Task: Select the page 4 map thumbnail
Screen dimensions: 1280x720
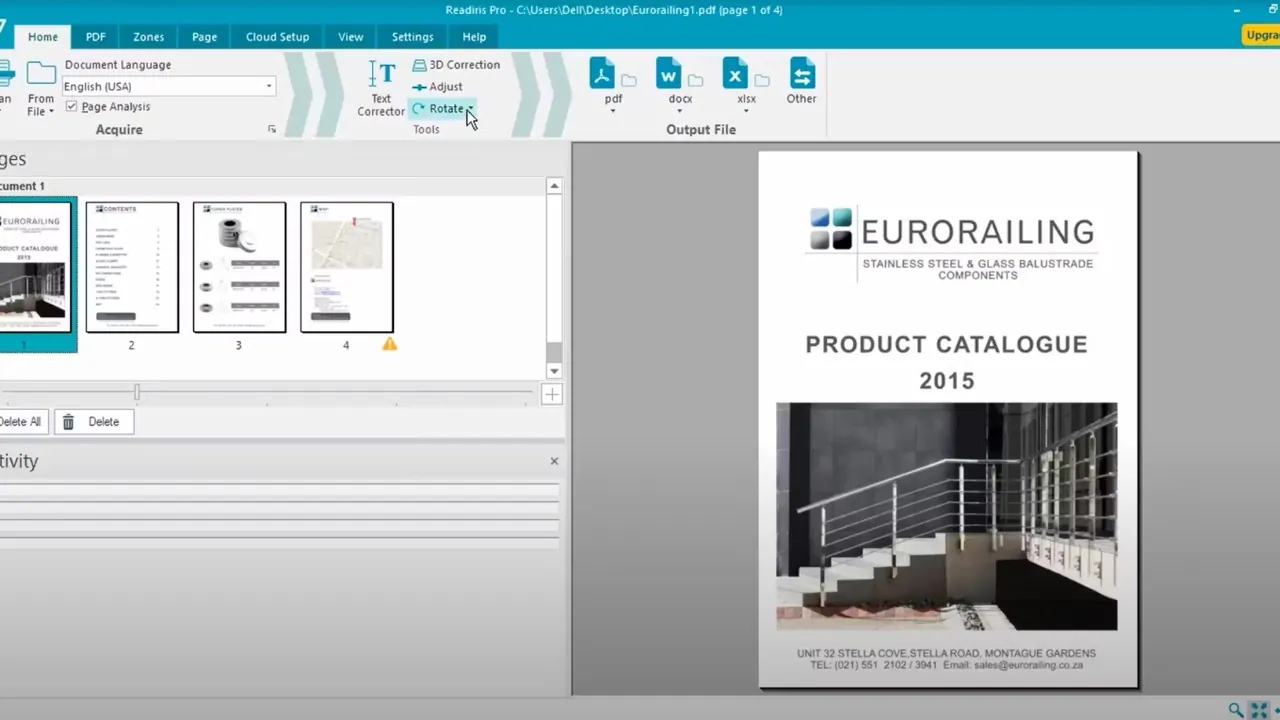Action: coord(347,267)
